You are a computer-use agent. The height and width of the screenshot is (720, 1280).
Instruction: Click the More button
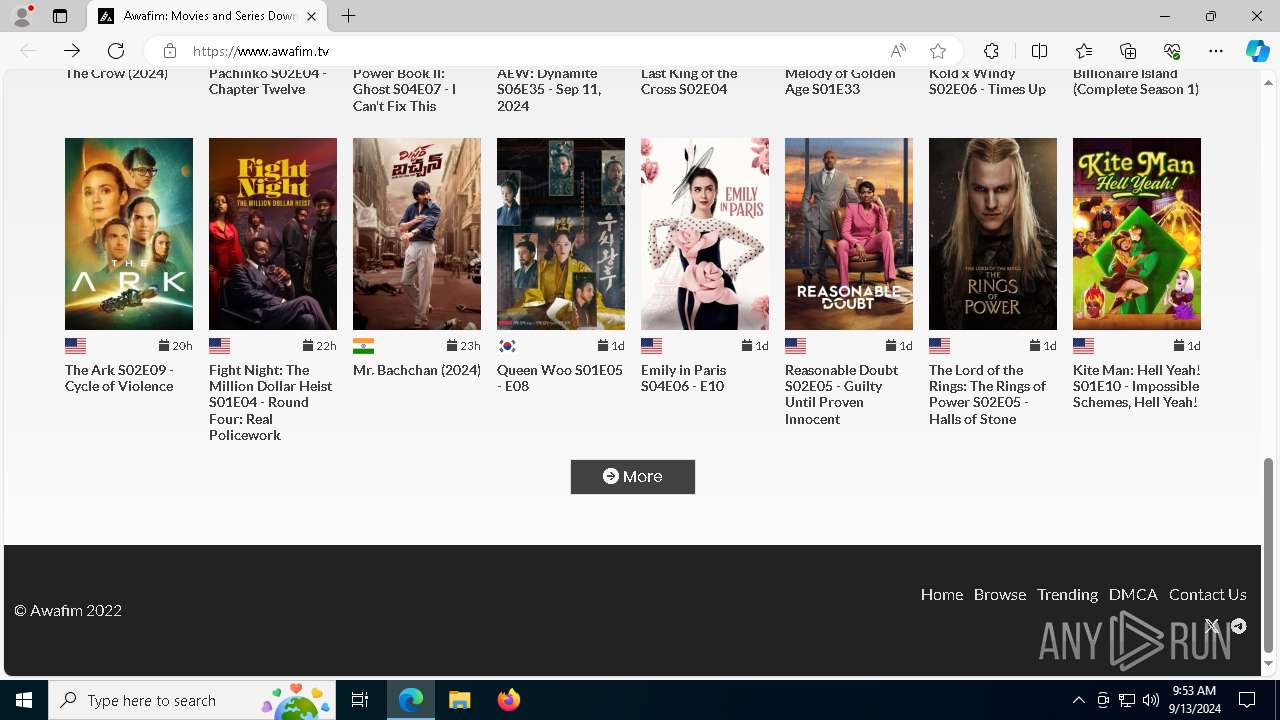click(633, 477)
